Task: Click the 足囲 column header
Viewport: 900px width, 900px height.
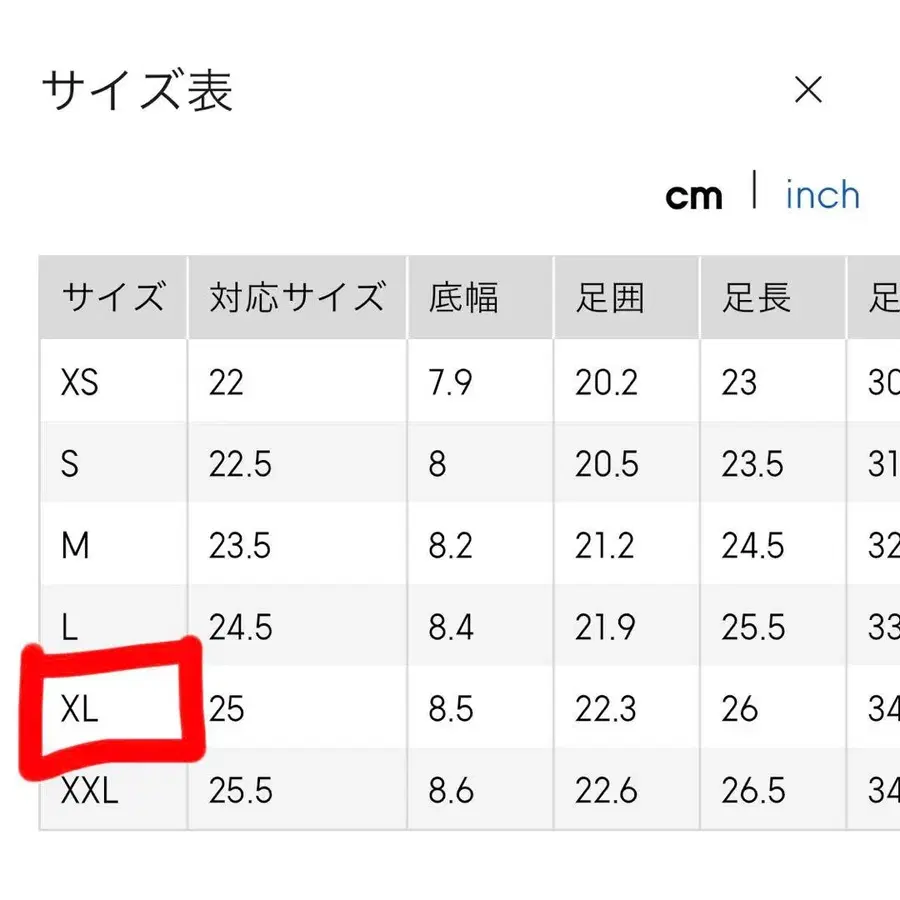Action: pos(608,296)
